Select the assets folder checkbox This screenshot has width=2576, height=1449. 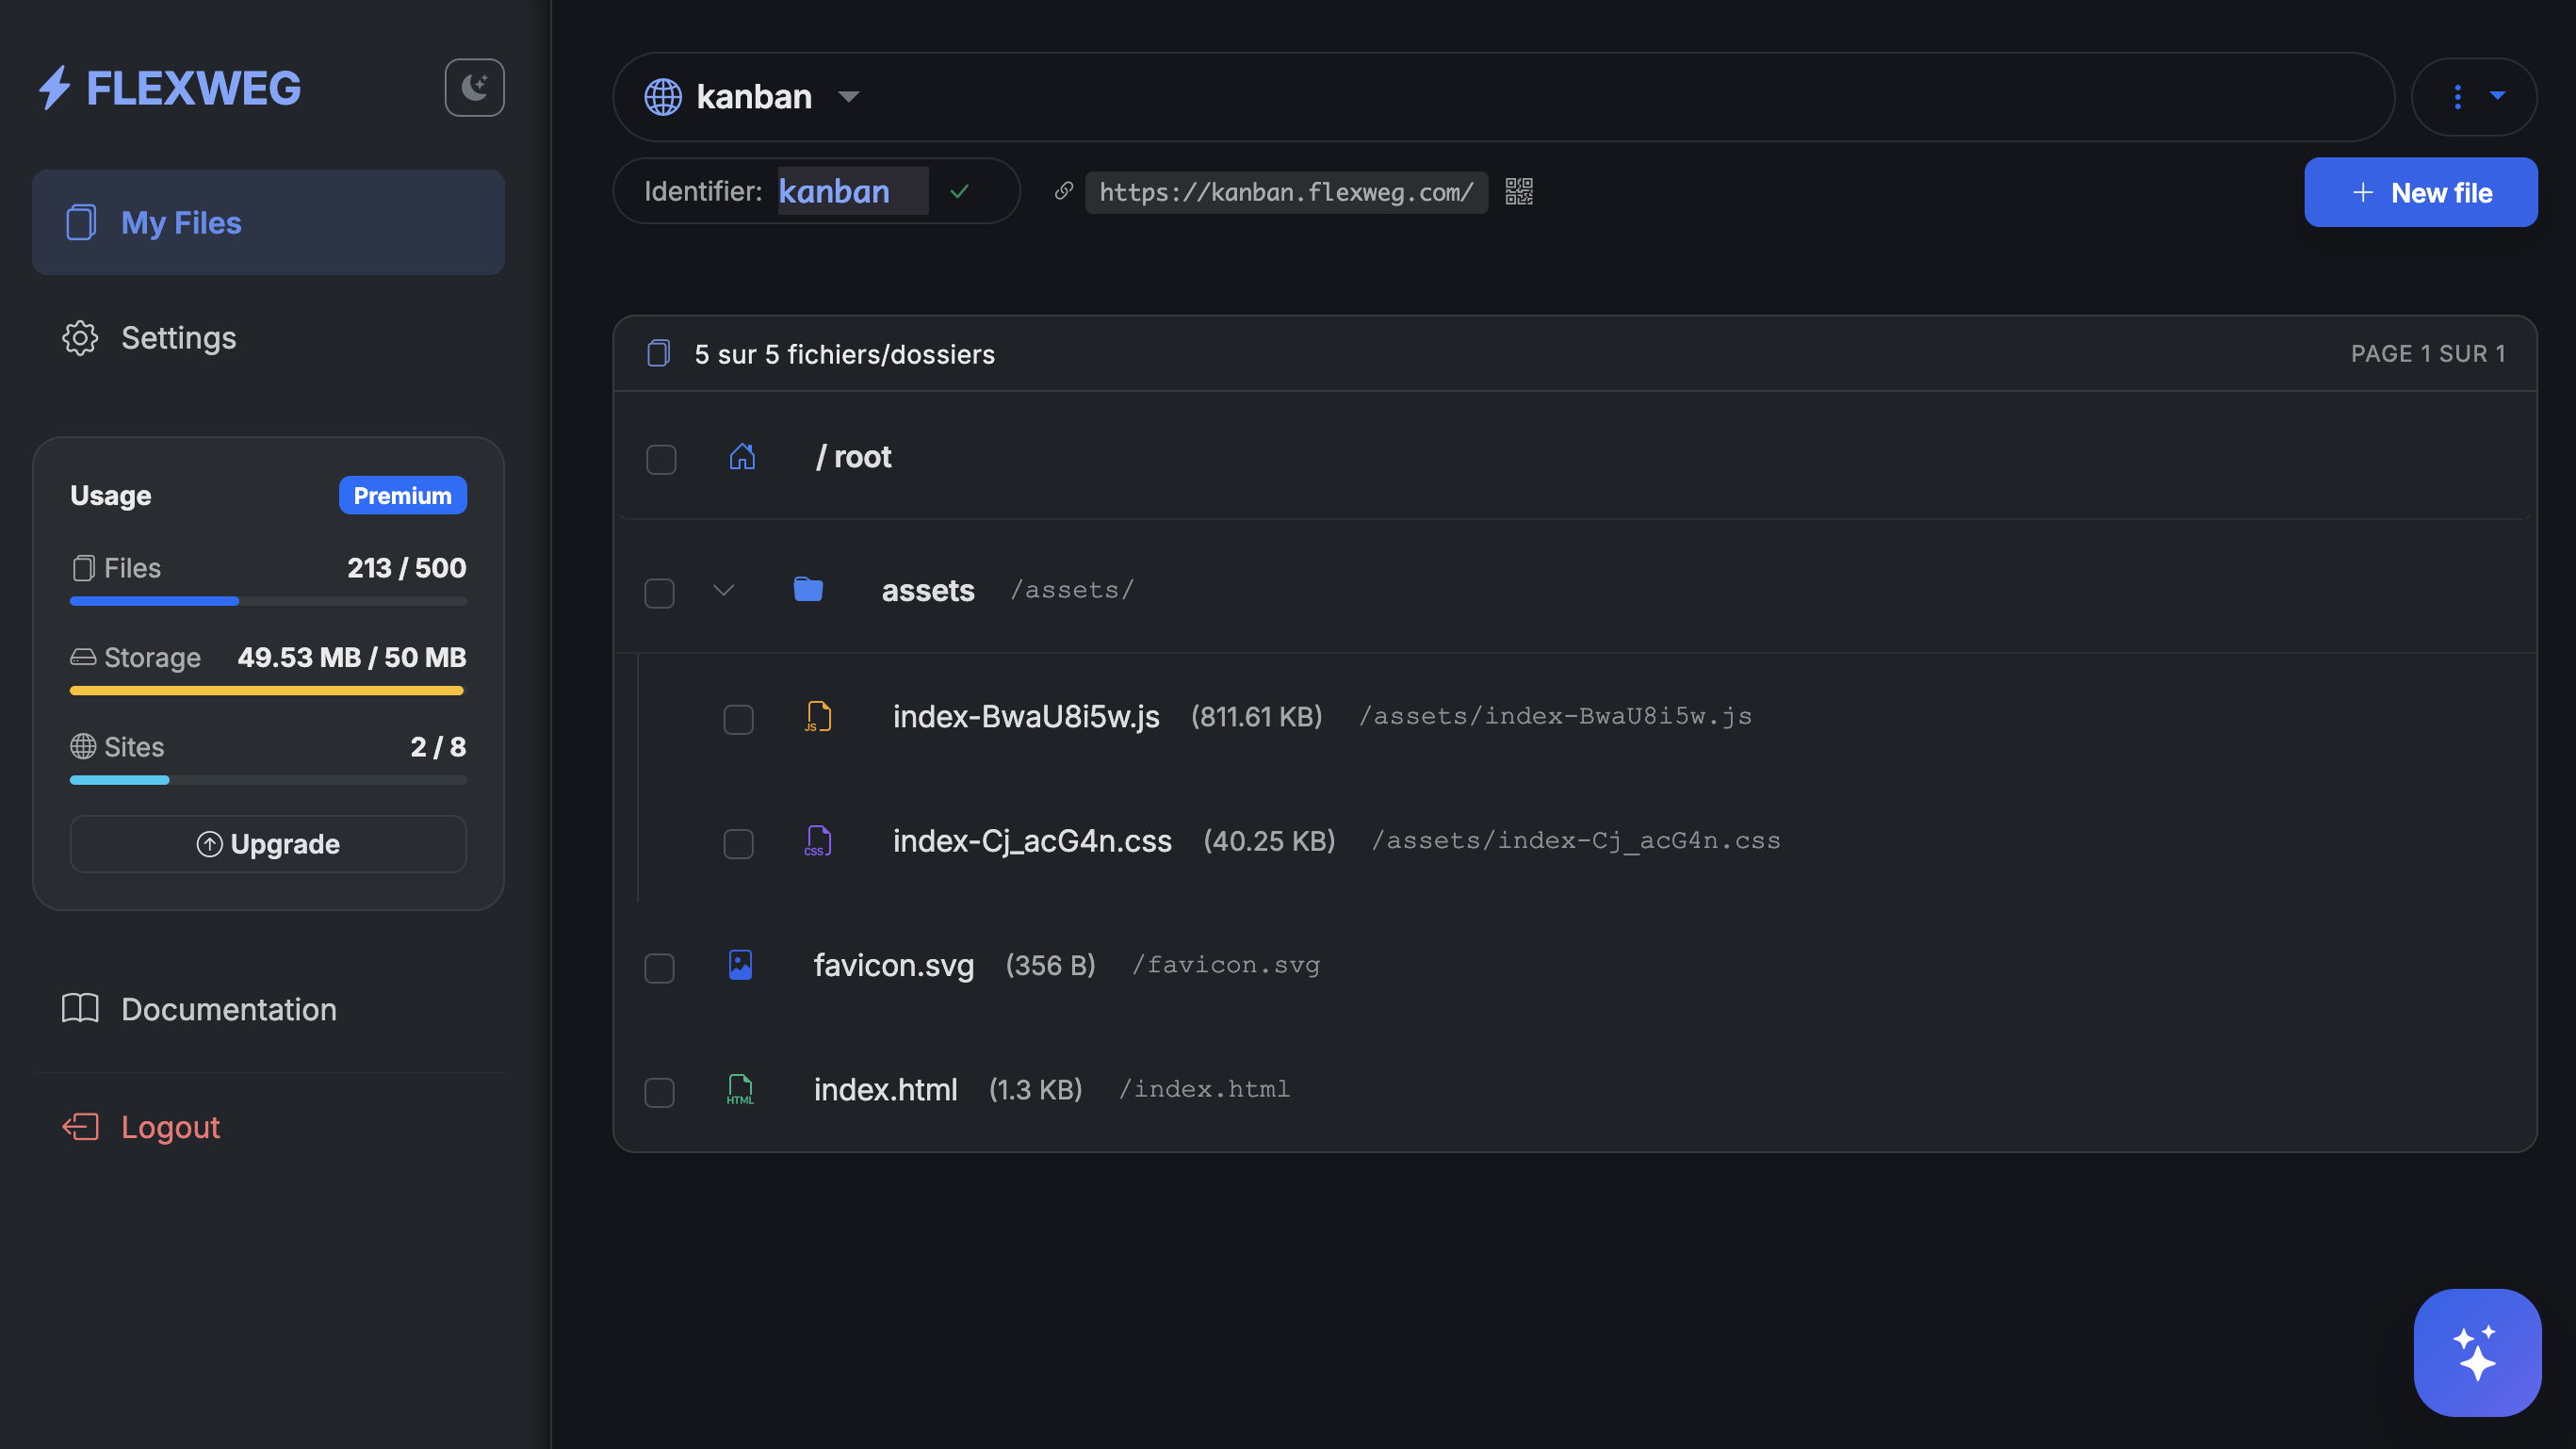pos(659,593)
